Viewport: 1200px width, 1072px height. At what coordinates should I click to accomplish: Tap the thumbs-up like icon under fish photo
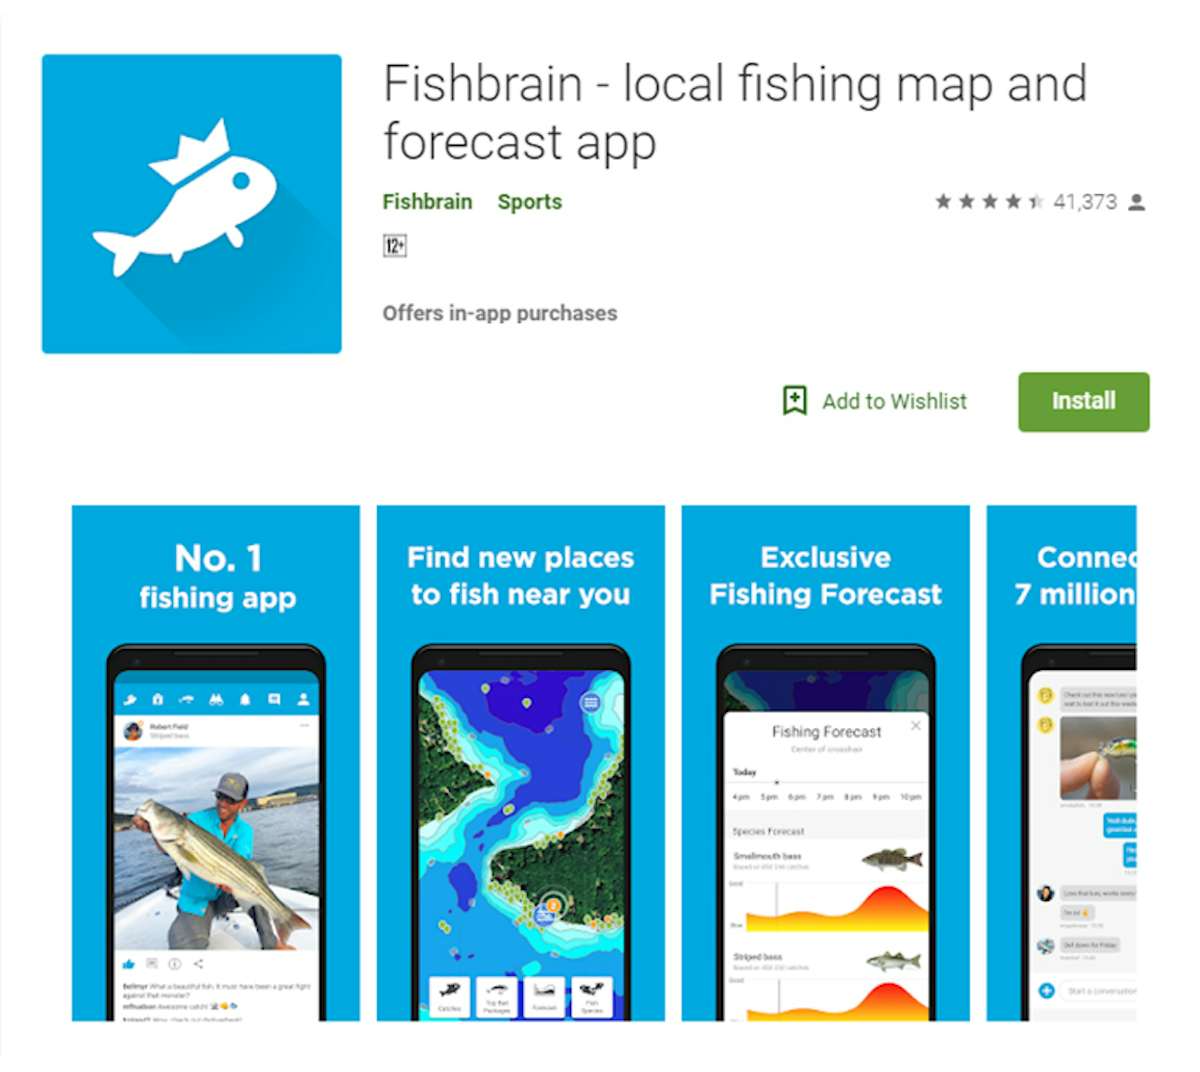(x=129, y=964)
